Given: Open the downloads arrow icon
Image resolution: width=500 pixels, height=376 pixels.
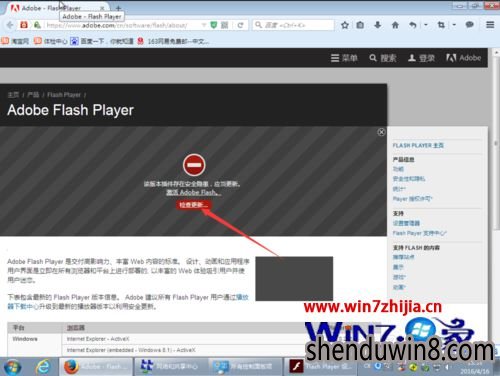Looking at the screenshot, I should click(x=378, y=25).
